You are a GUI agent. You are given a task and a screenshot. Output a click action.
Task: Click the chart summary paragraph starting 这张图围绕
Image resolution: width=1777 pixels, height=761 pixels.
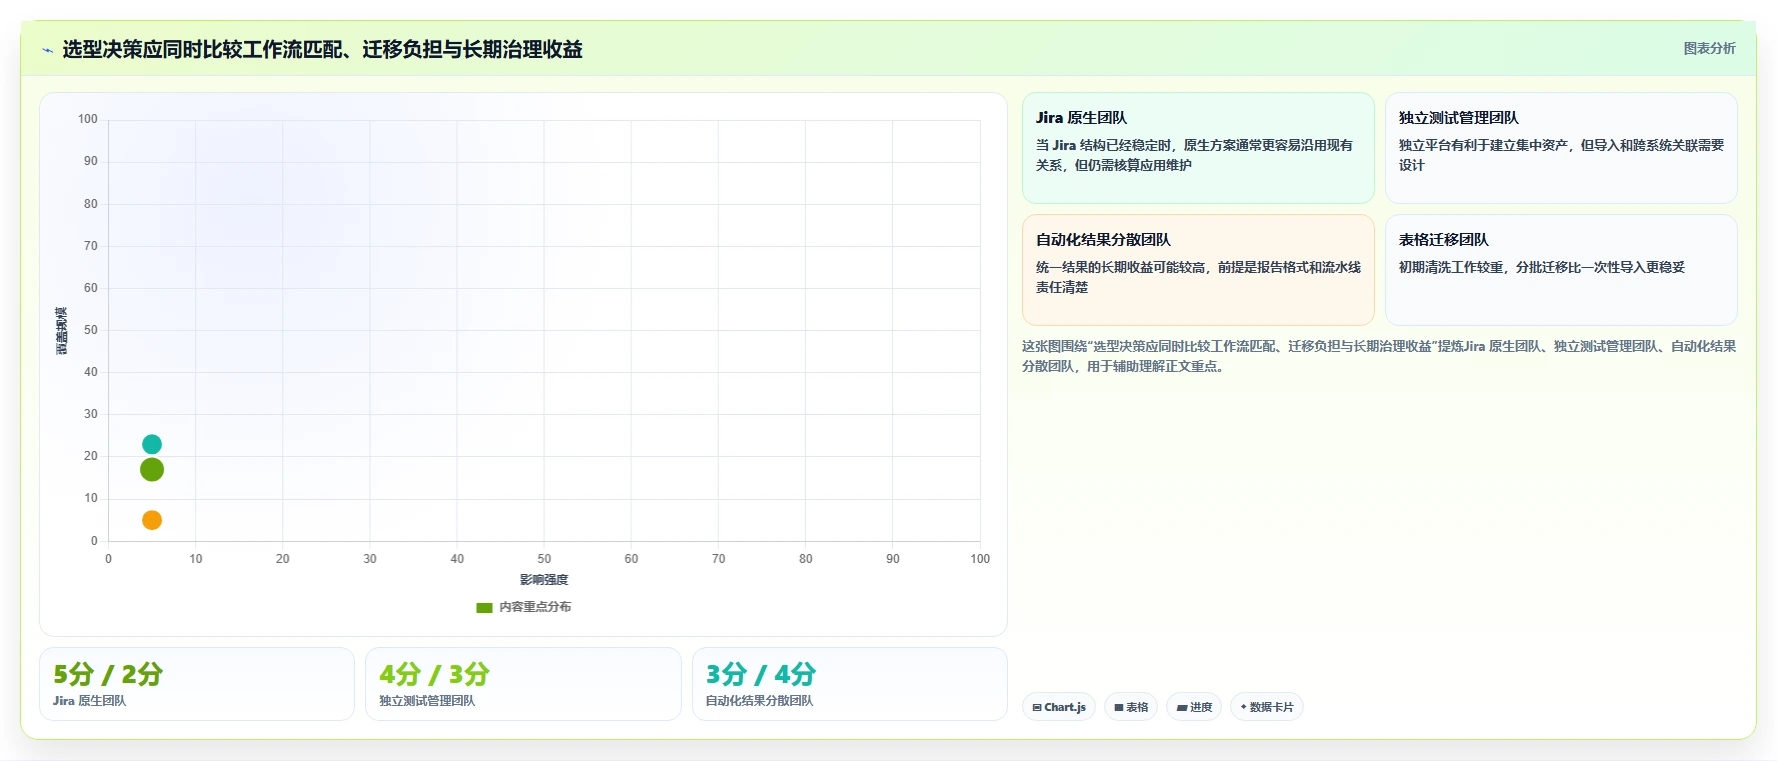1379,356
